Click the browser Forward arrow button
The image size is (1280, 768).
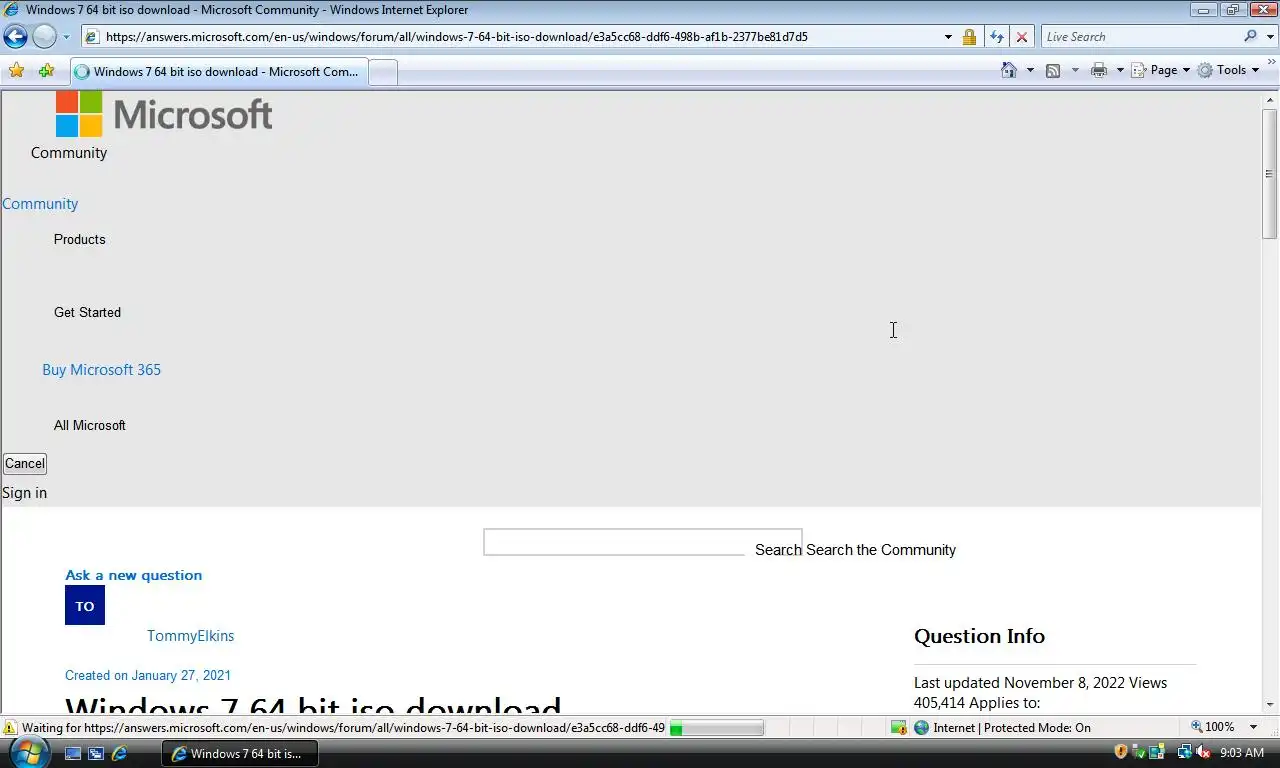[x=44, y=37]
